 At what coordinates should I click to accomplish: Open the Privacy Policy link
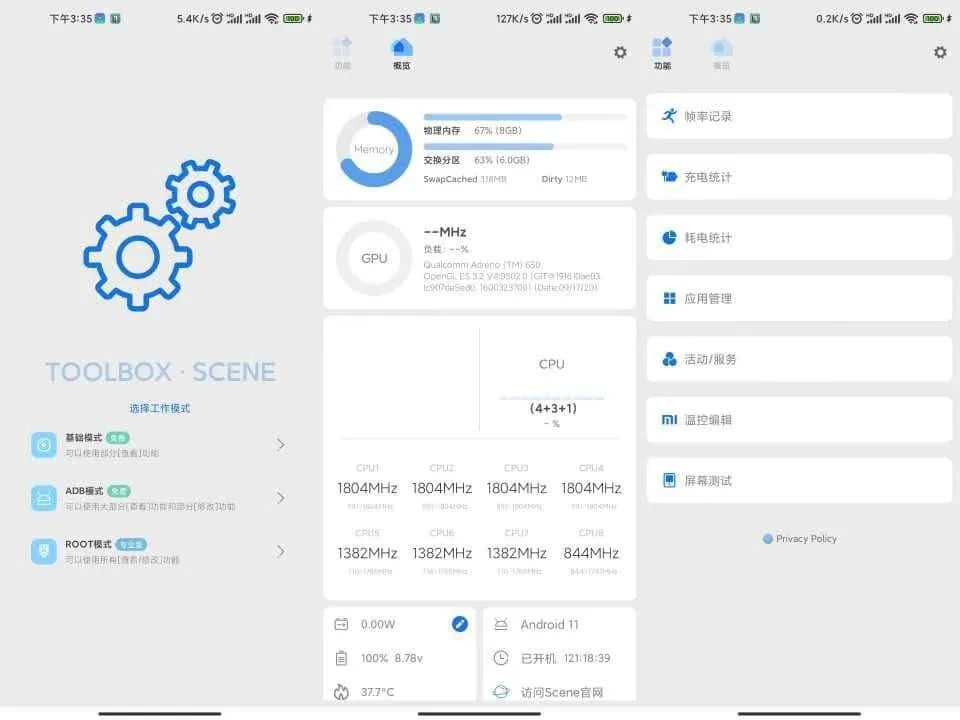pos(800,539)
